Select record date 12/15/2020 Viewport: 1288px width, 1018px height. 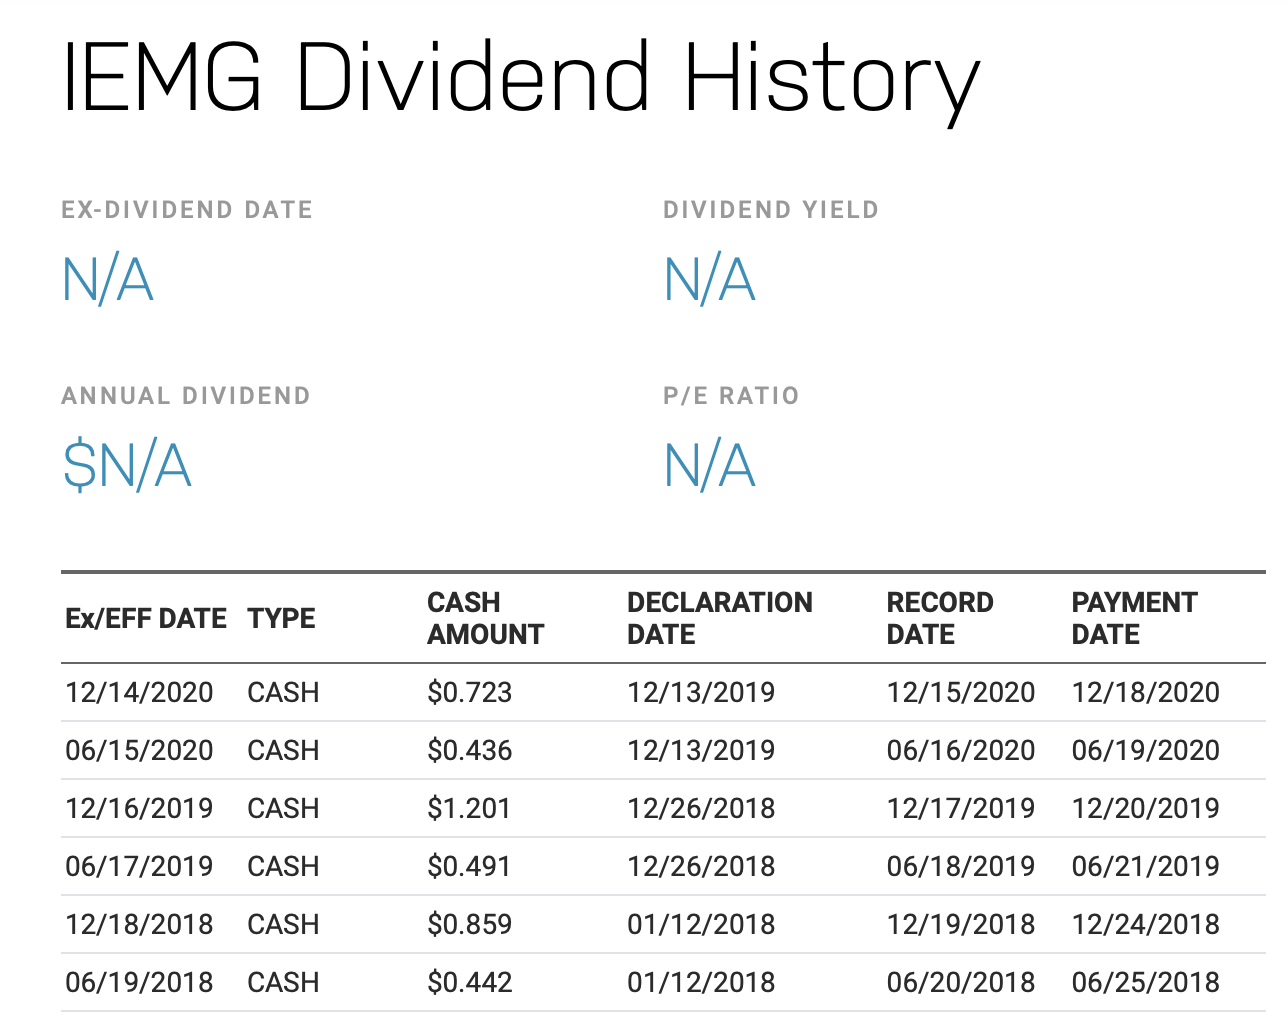click(960, 692)
